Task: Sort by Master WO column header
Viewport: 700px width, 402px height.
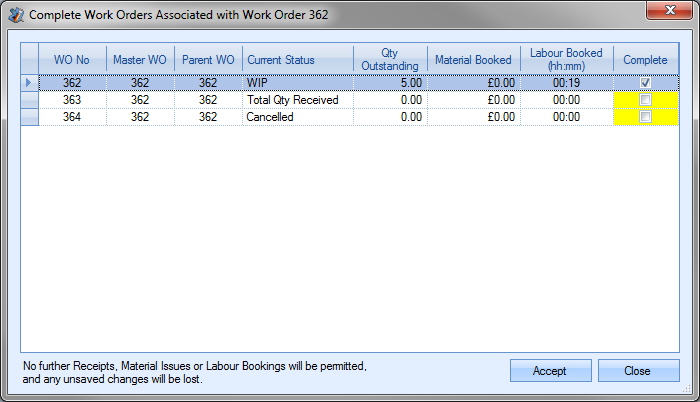Action: point(140,59)
